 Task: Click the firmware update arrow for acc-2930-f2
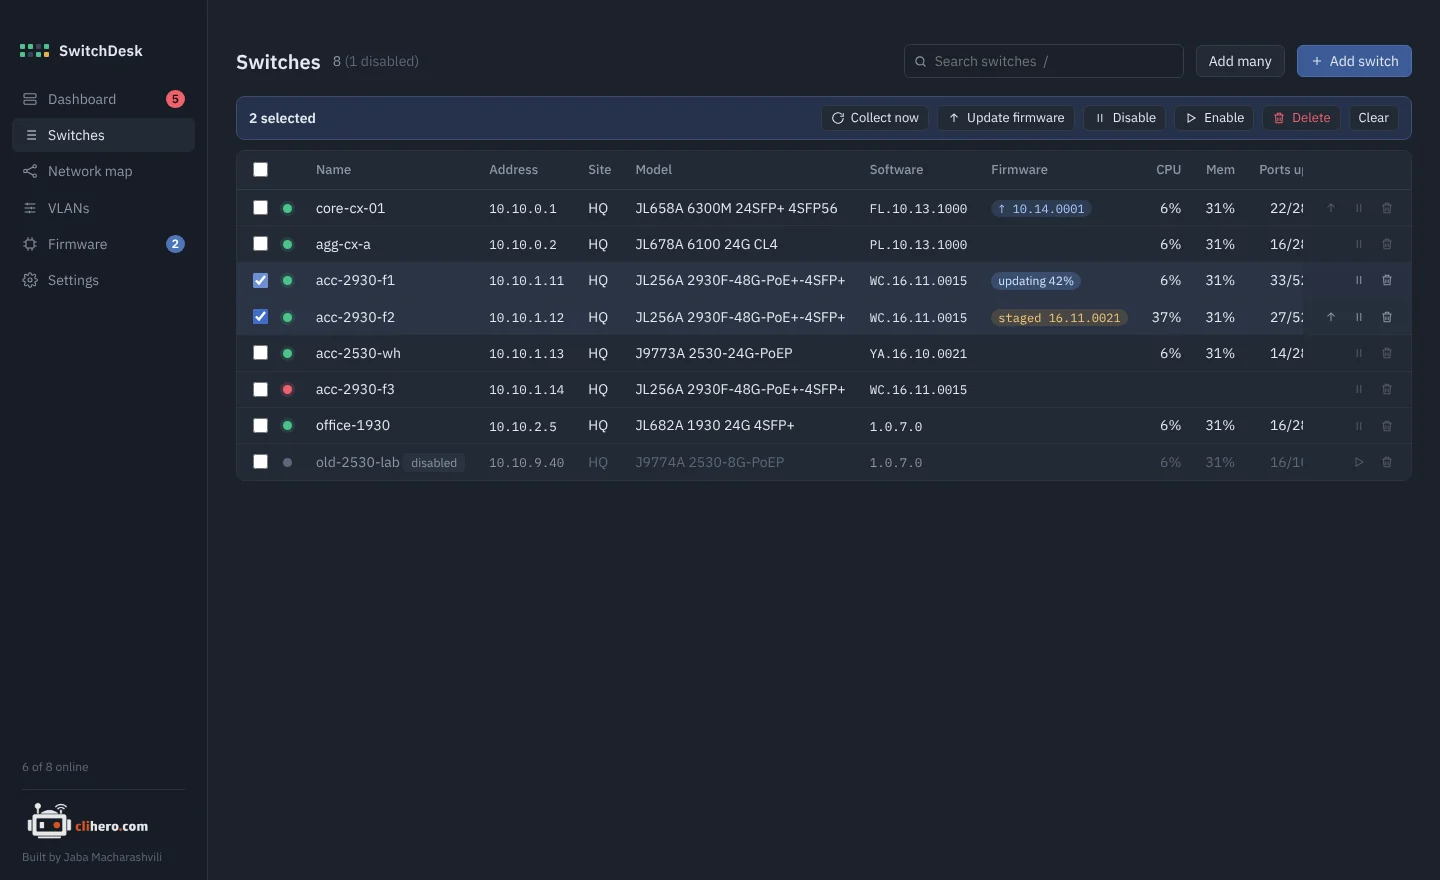1331,317
